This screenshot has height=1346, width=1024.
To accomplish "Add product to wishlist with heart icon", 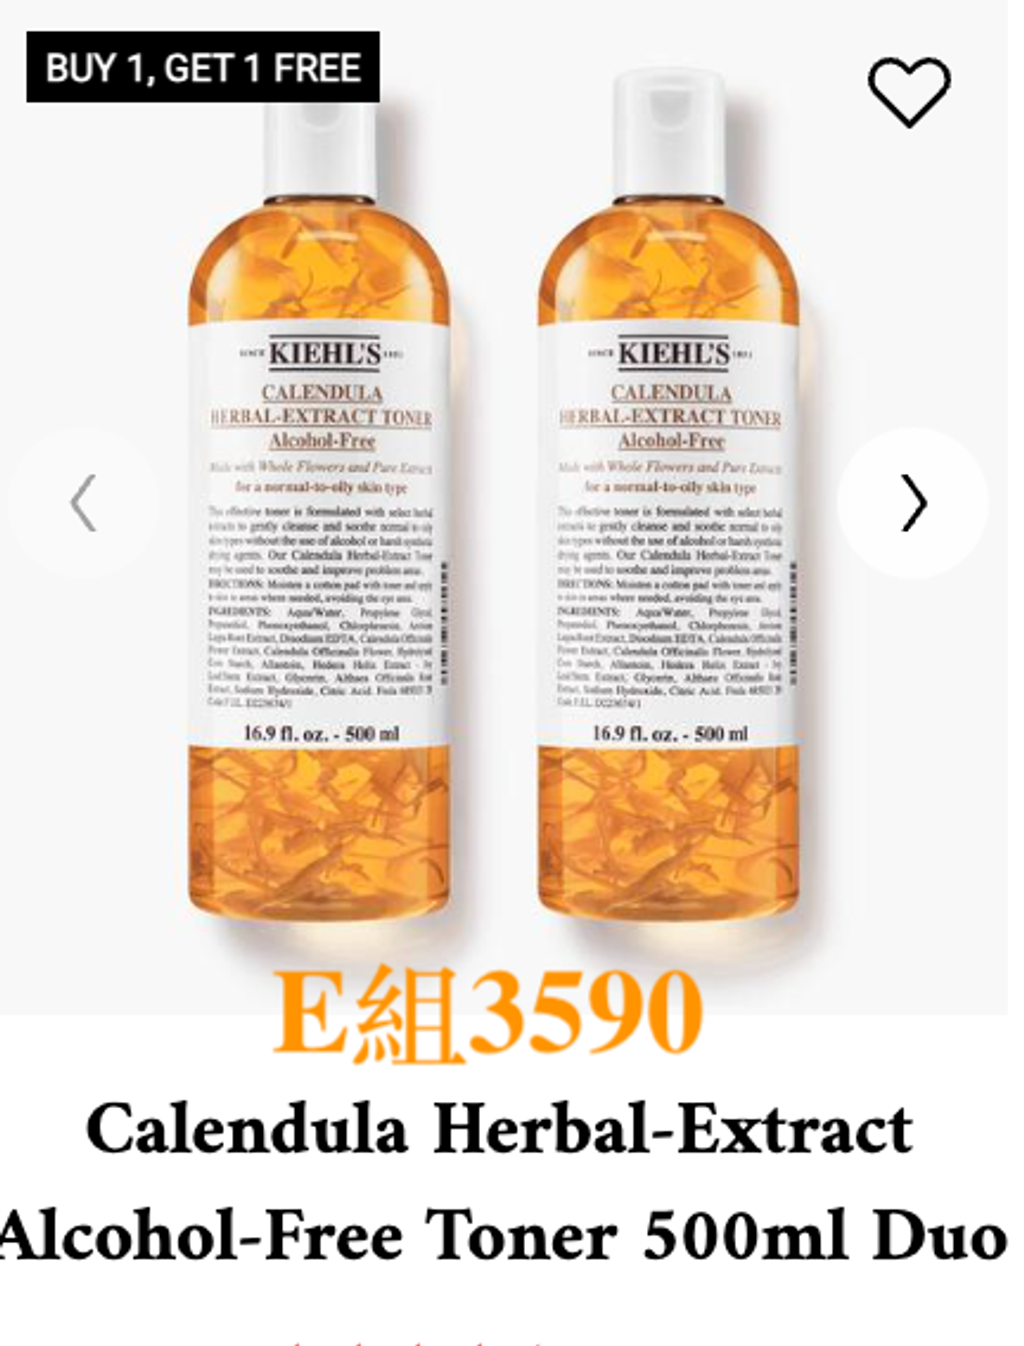I will pyautogui.click(x=908, y=92).
